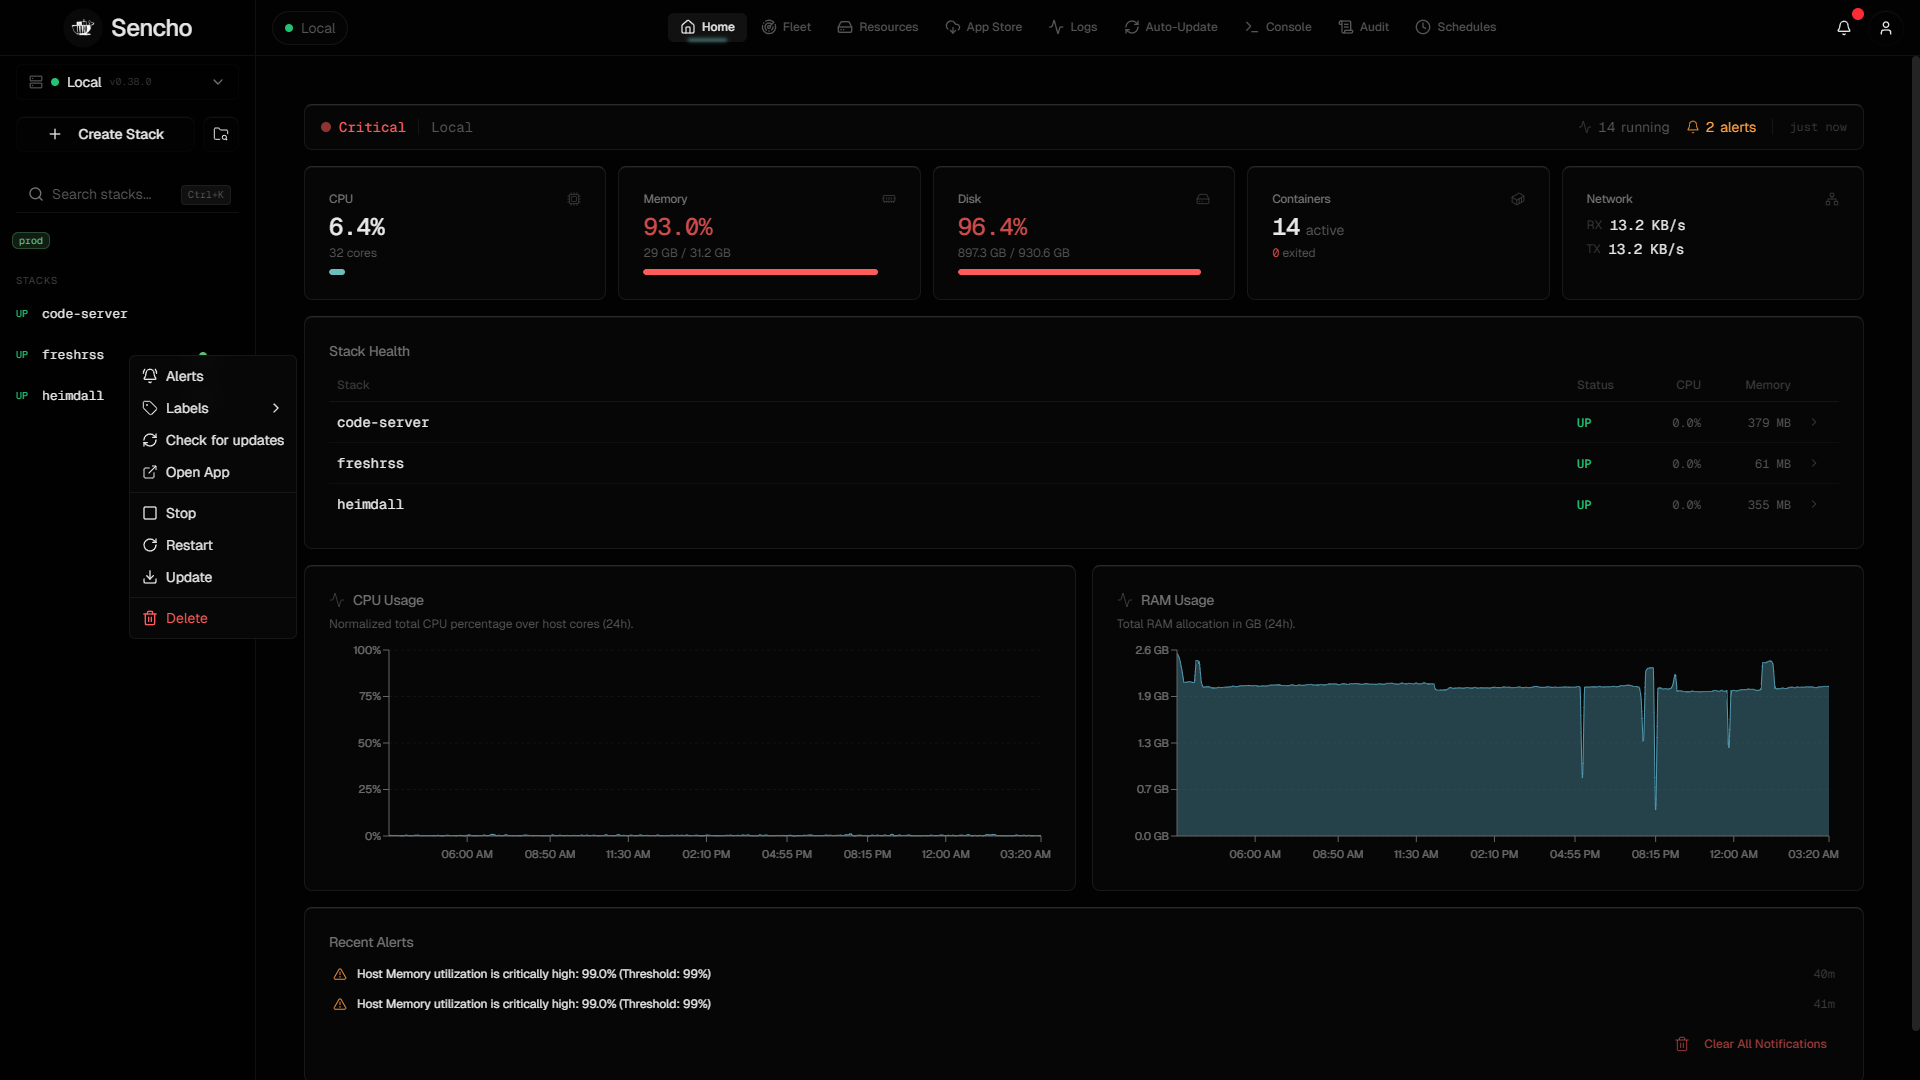Click the Disk usage progress bar

point(1079,272)
